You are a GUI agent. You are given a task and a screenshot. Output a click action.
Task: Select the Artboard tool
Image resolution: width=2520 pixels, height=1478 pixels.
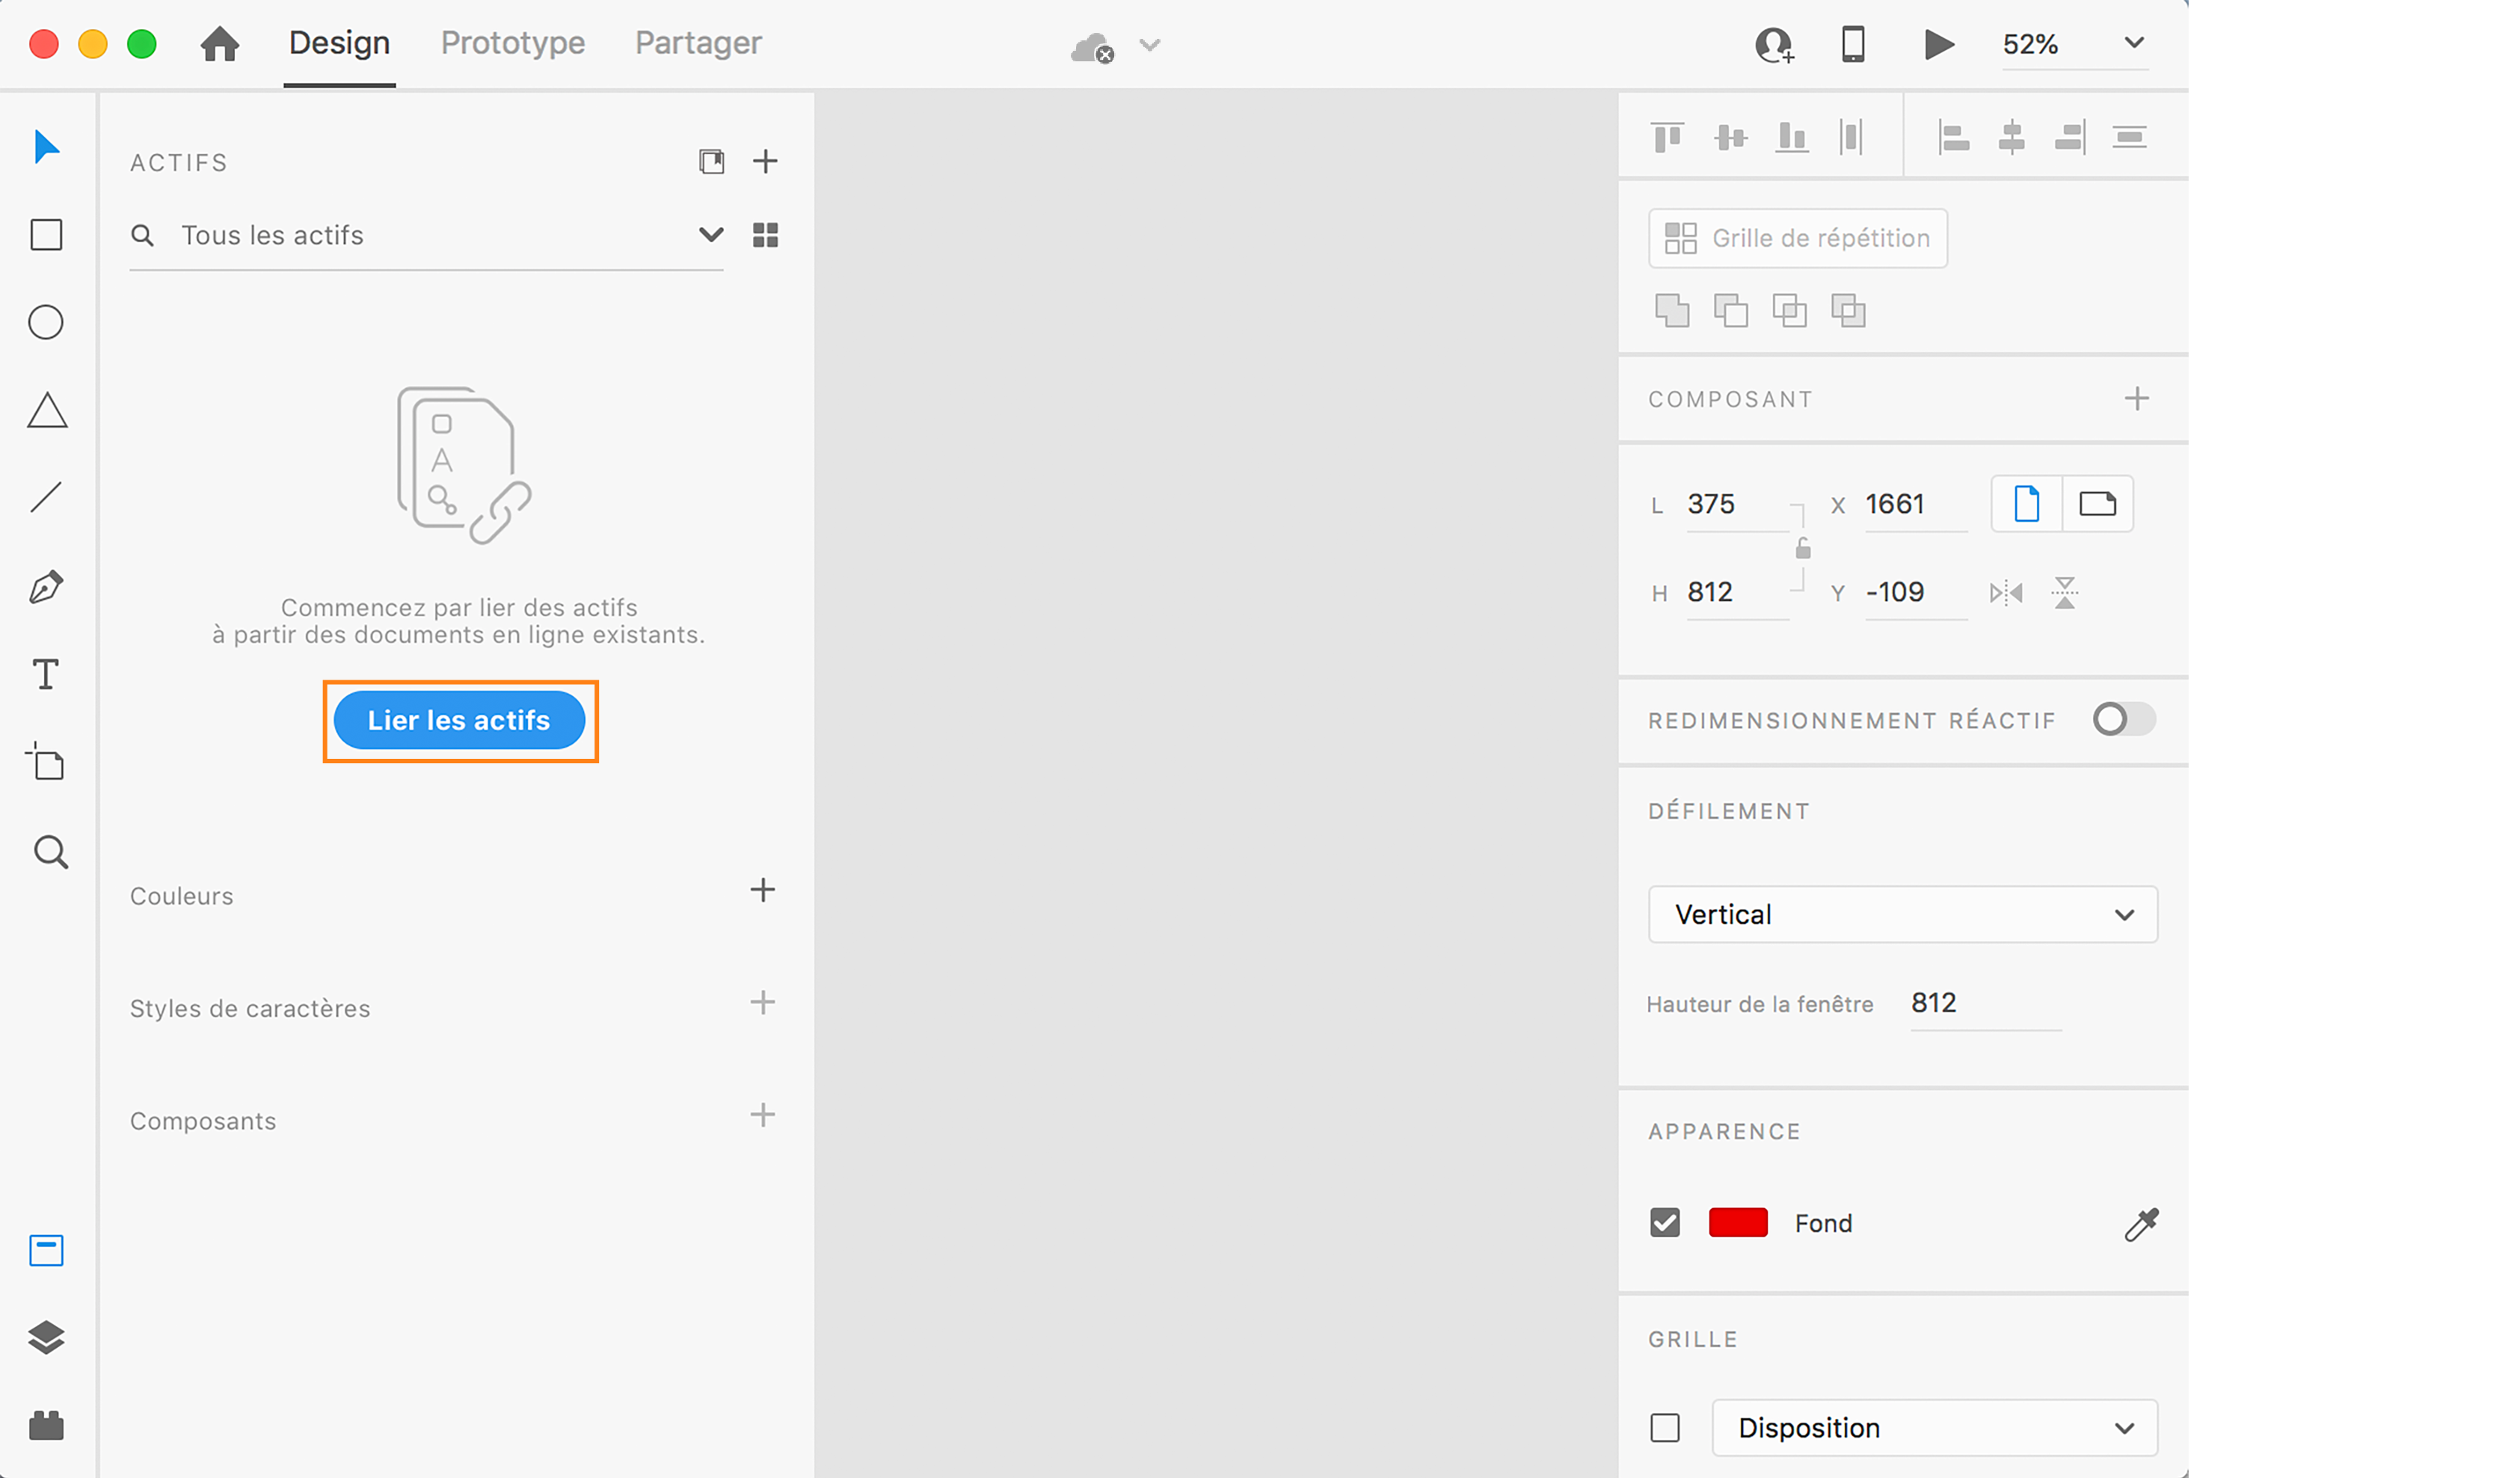46,763
